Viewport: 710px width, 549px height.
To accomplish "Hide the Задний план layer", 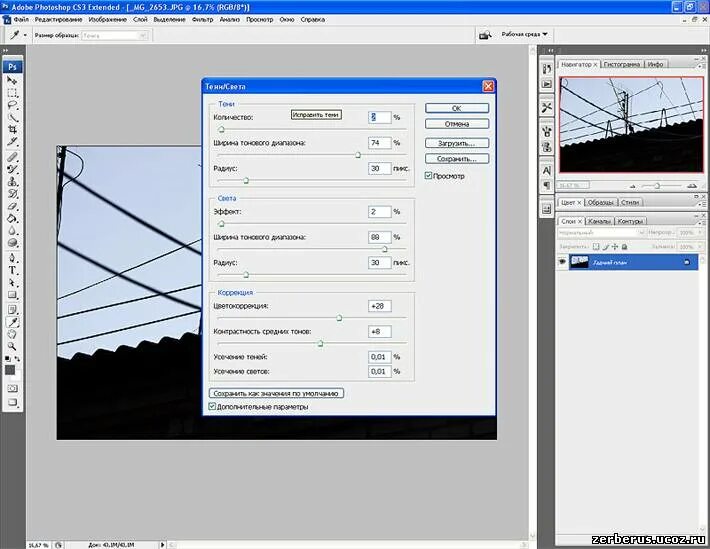I will 562,262.
